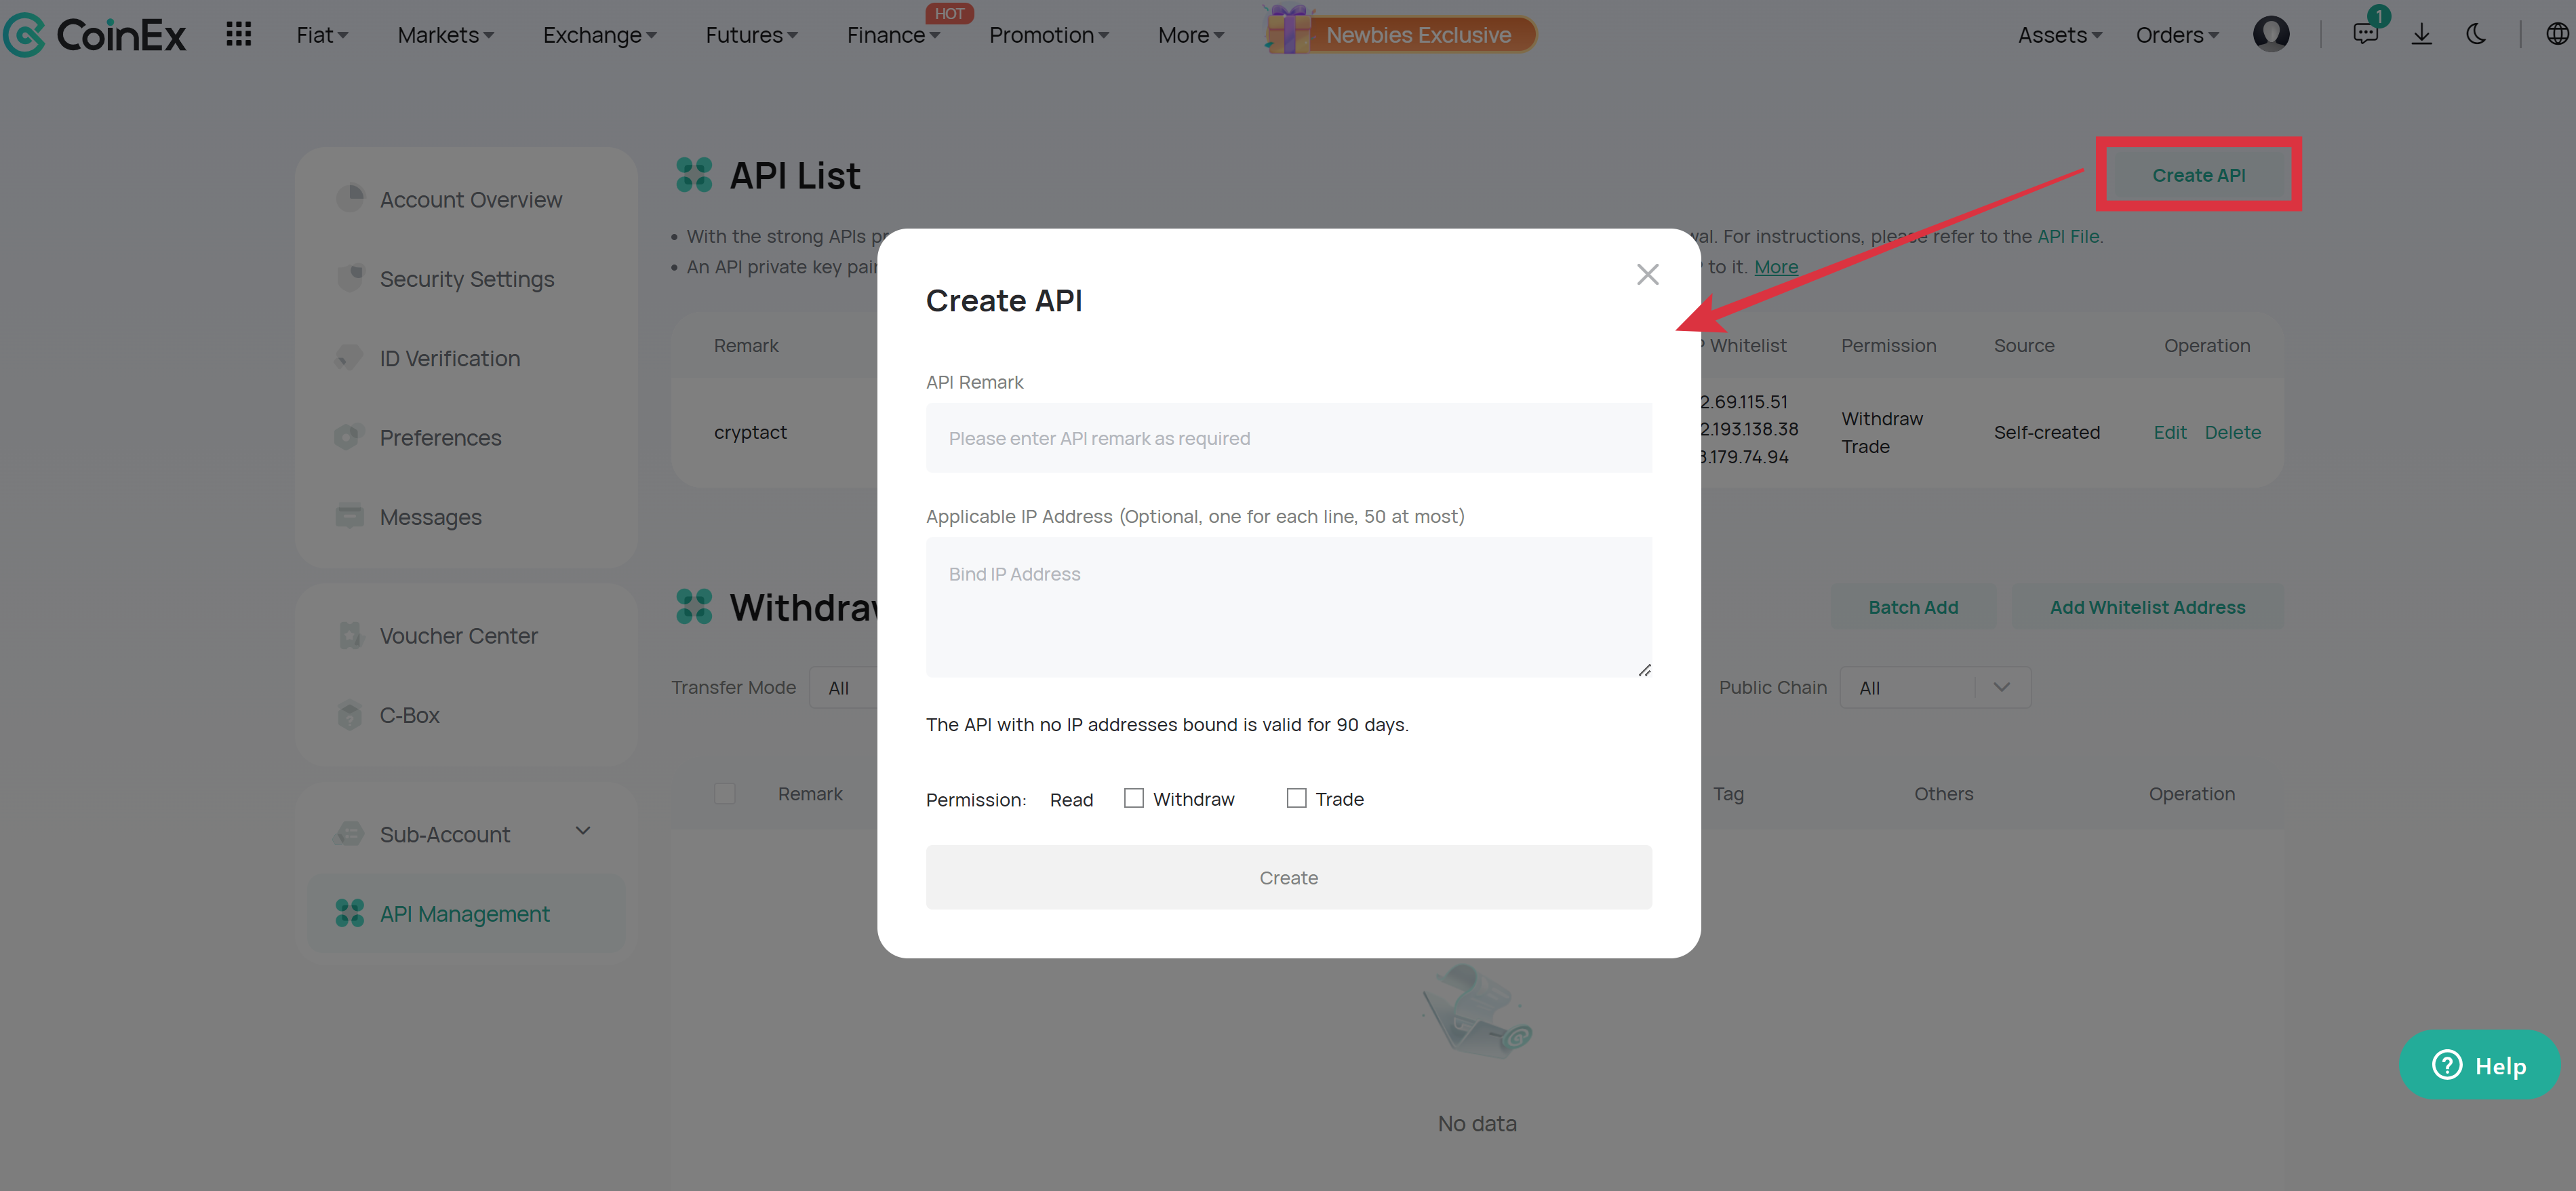The width and height of the screenshot is (2576, 1191).
Task: Click the API Remark input field
Action: [x=1288, y=438]
